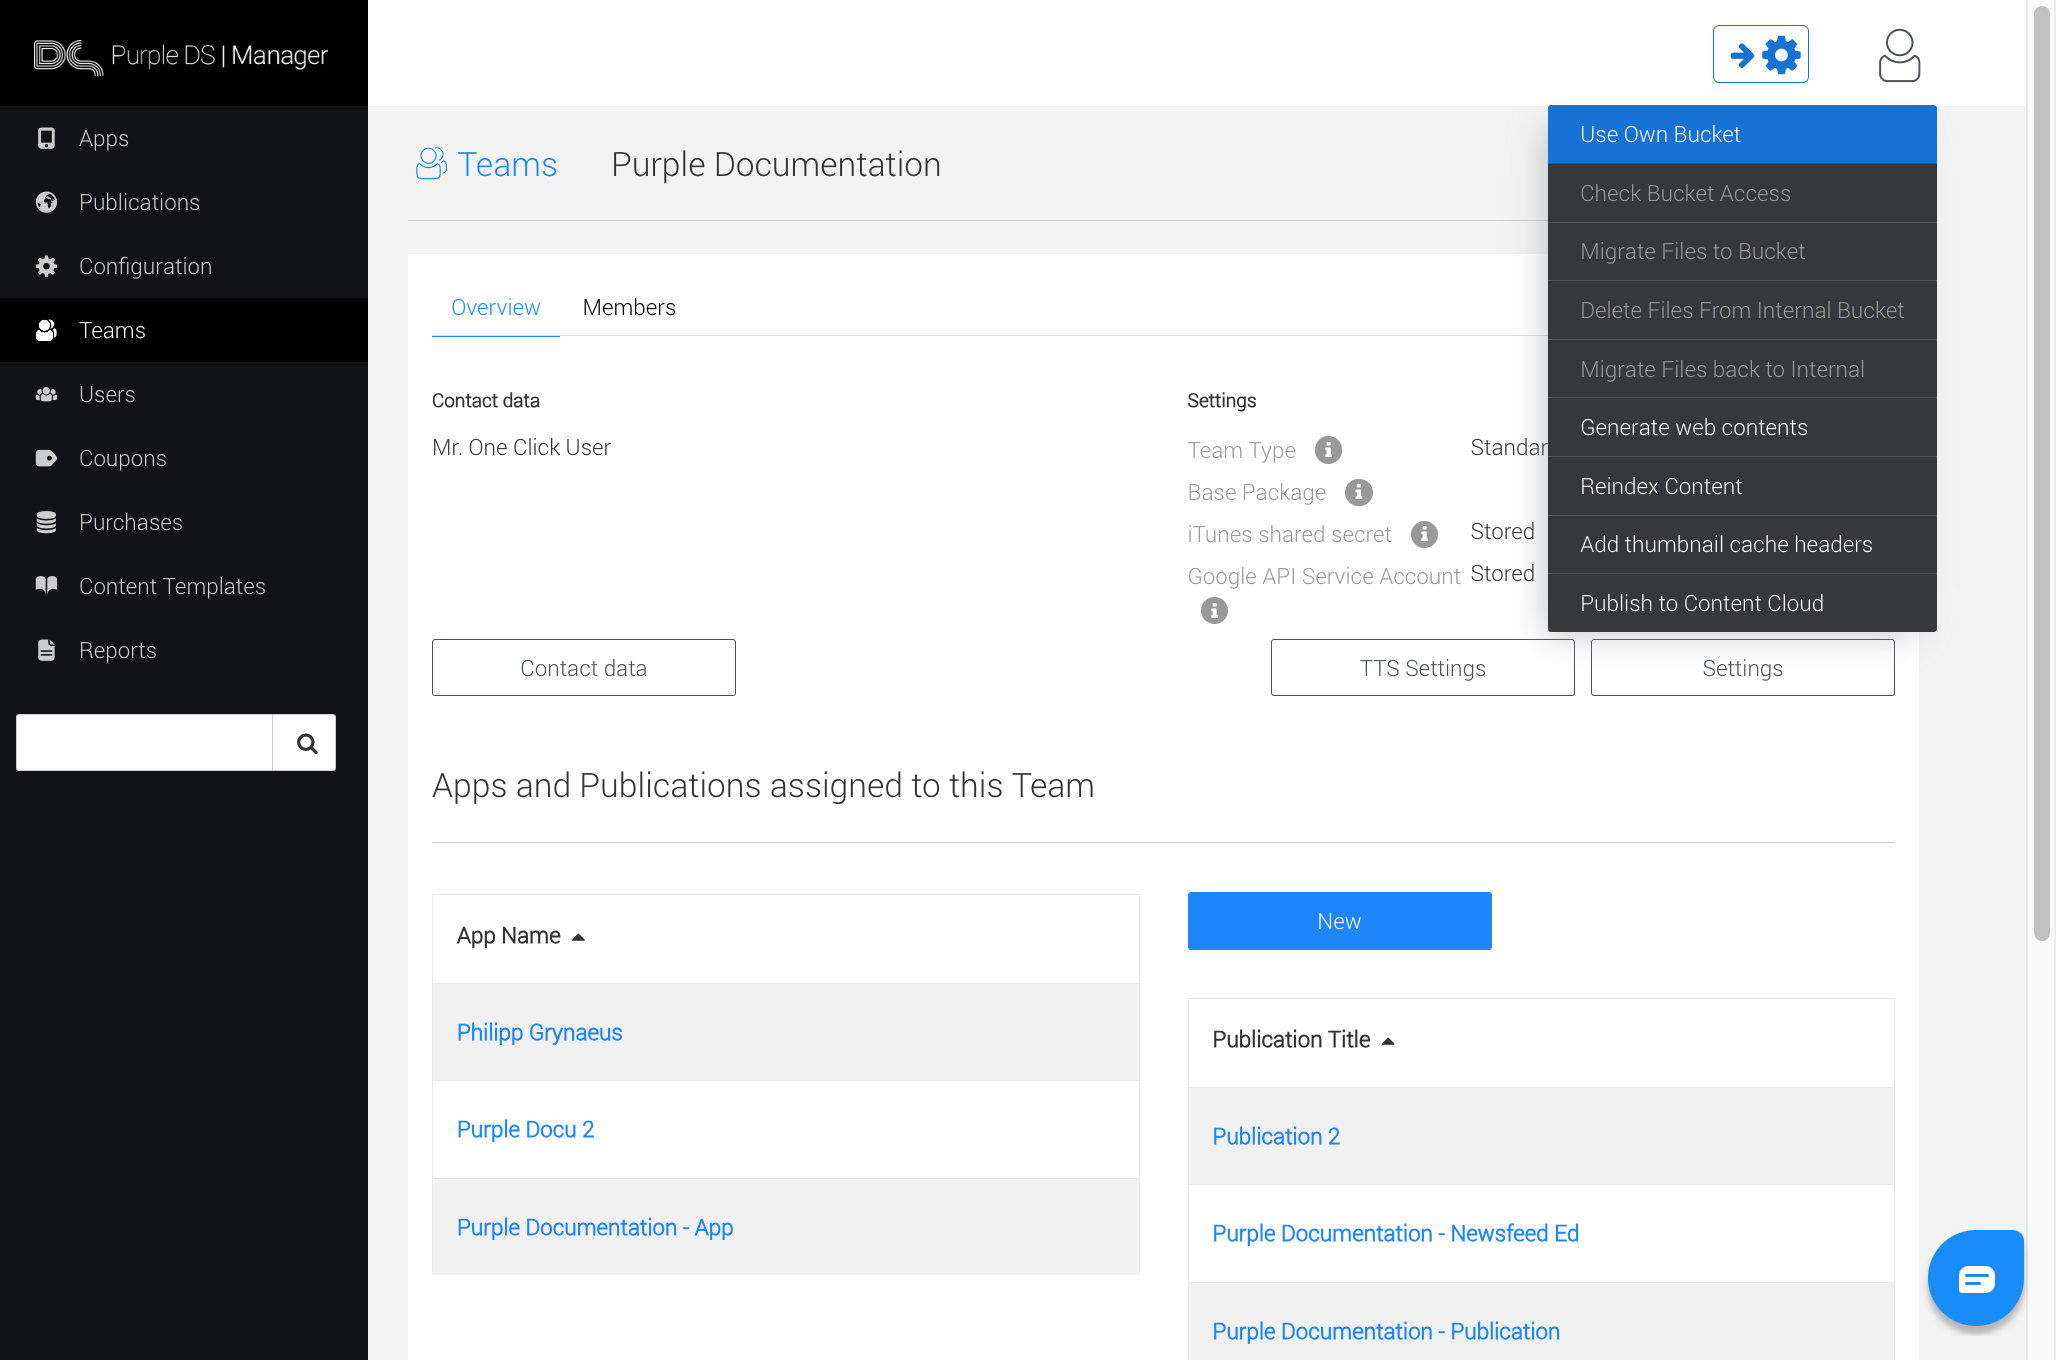The width and height of the screenshot is (2056, 1360).
Task: Click the Mr. One Click User text
Action: tap(521, 447)
